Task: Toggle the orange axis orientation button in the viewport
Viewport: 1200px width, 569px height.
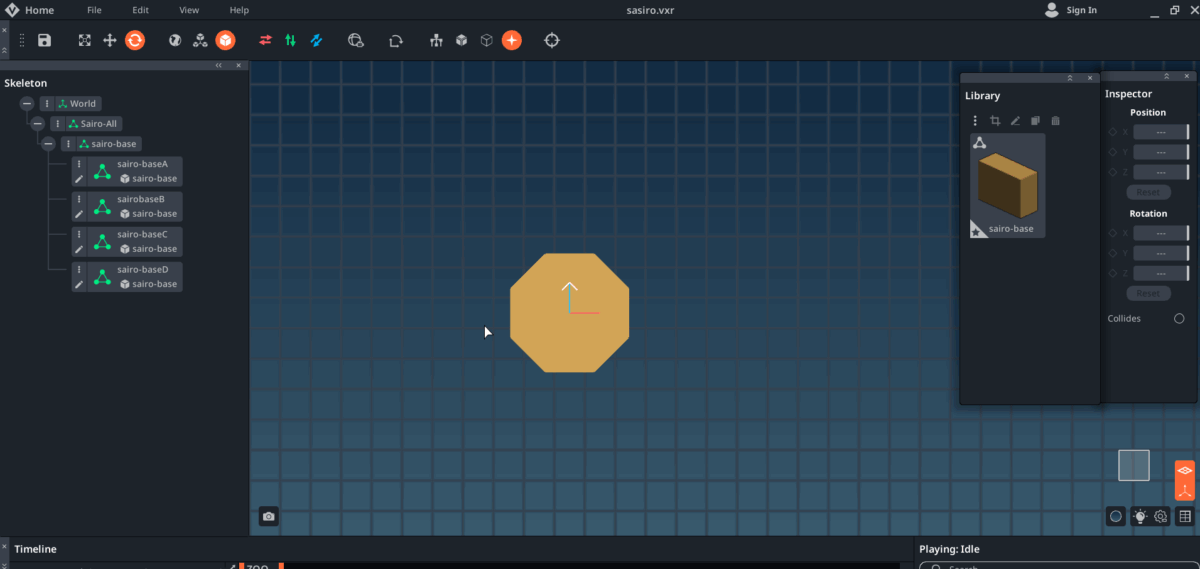Action: 1184,490
